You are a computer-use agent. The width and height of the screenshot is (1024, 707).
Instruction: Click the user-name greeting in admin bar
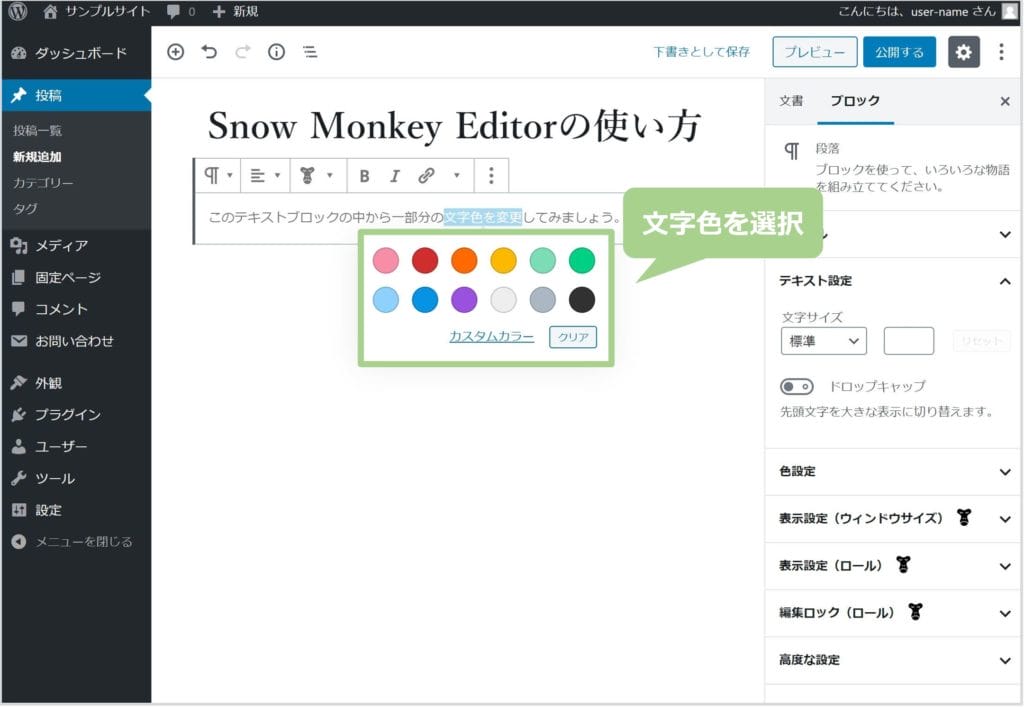pyautogui.click(x=917, y=11)
